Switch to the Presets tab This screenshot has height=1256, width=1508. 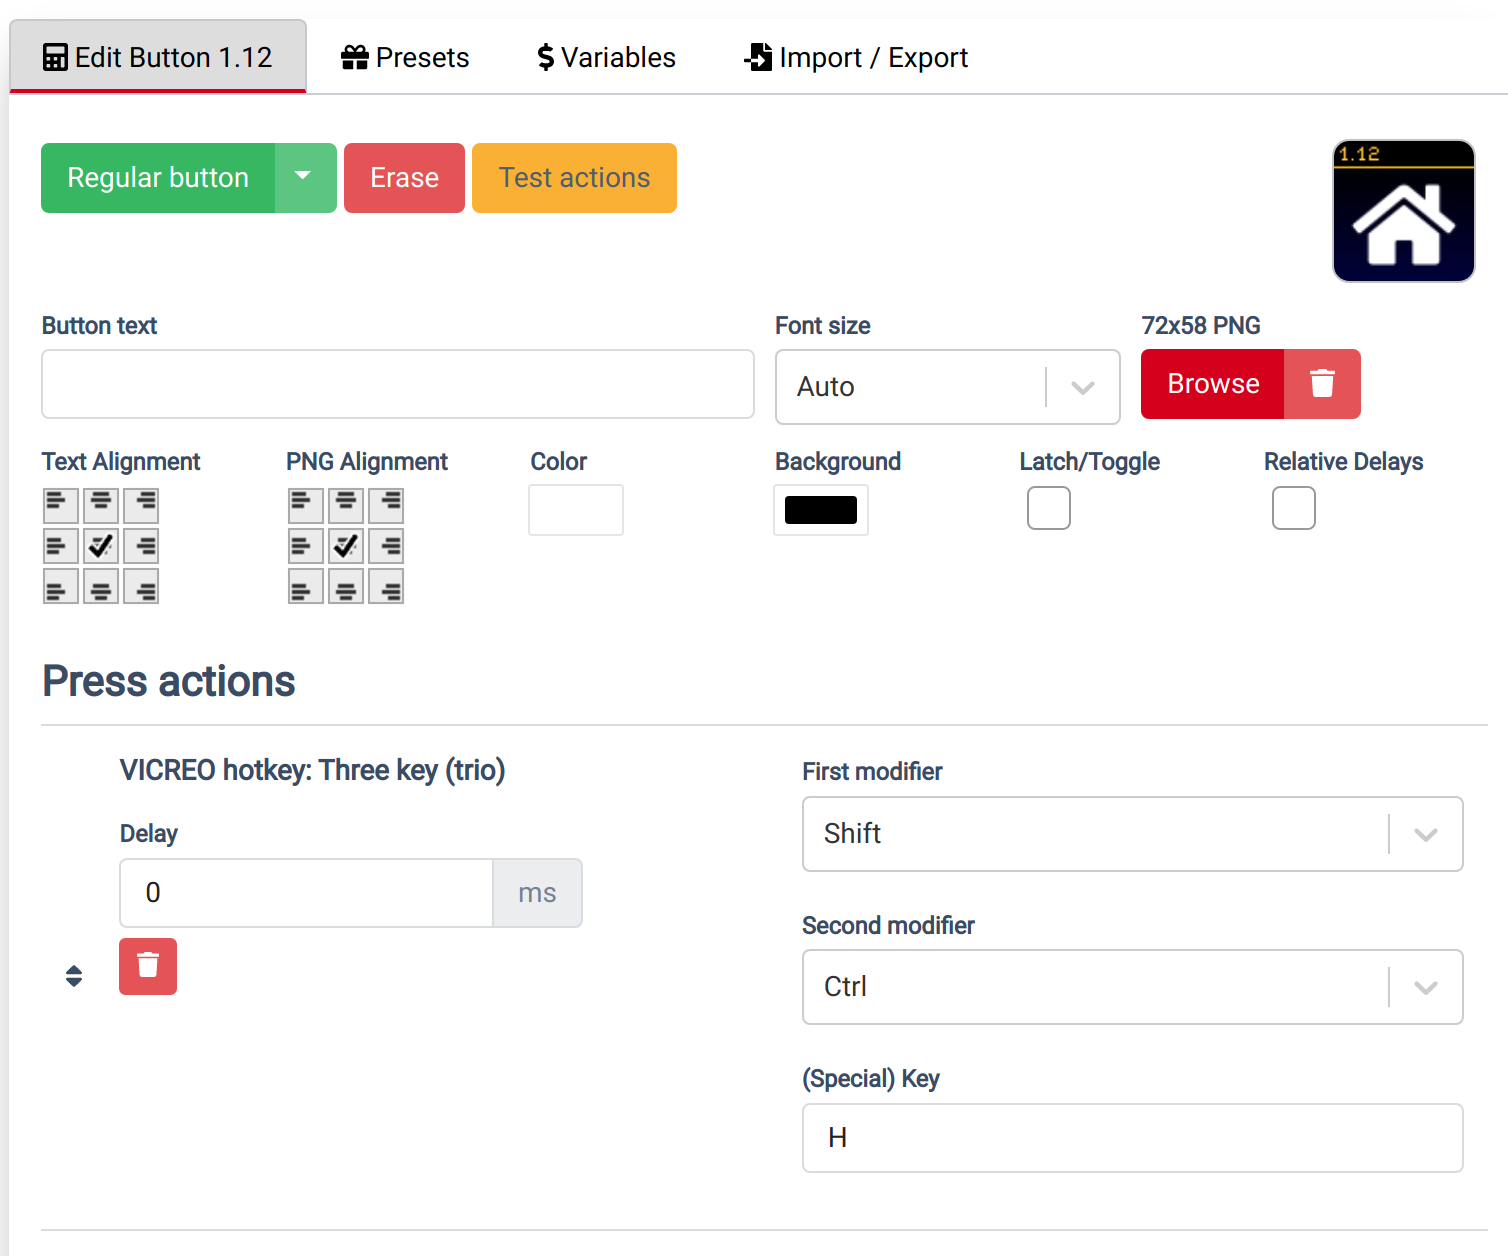(404, 57)
